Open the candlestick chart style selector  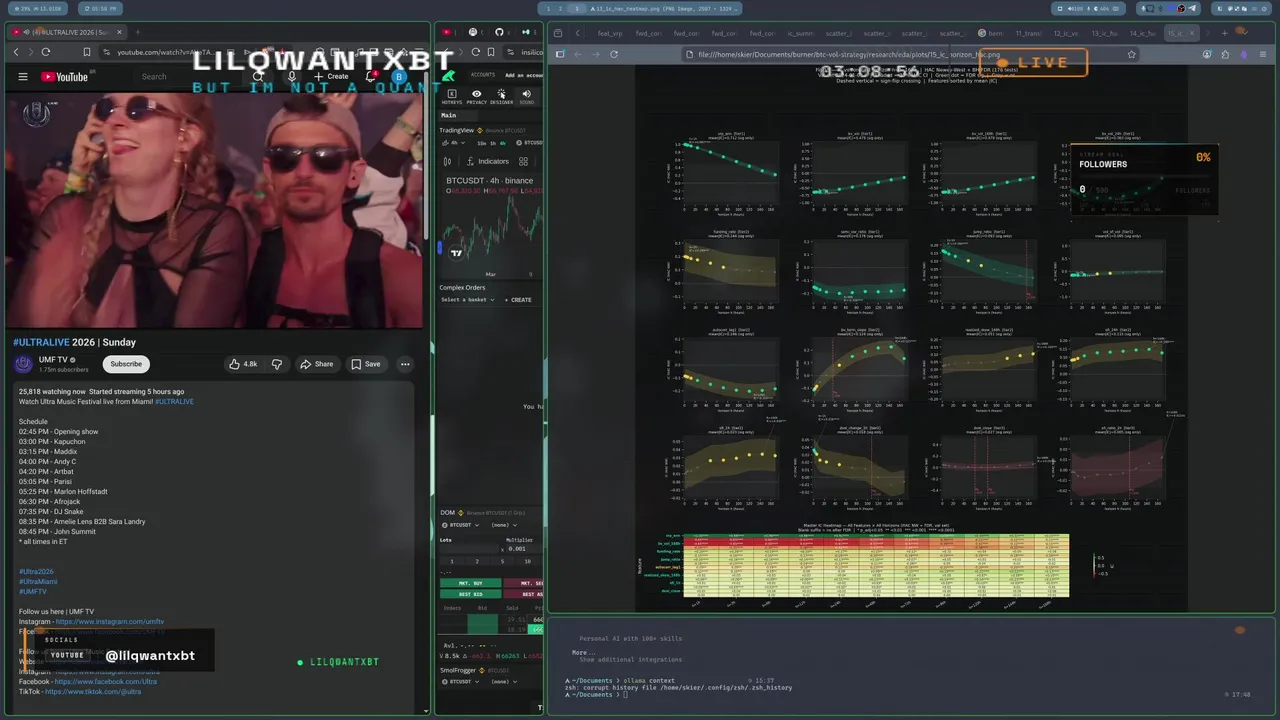(x=447, y=161)
